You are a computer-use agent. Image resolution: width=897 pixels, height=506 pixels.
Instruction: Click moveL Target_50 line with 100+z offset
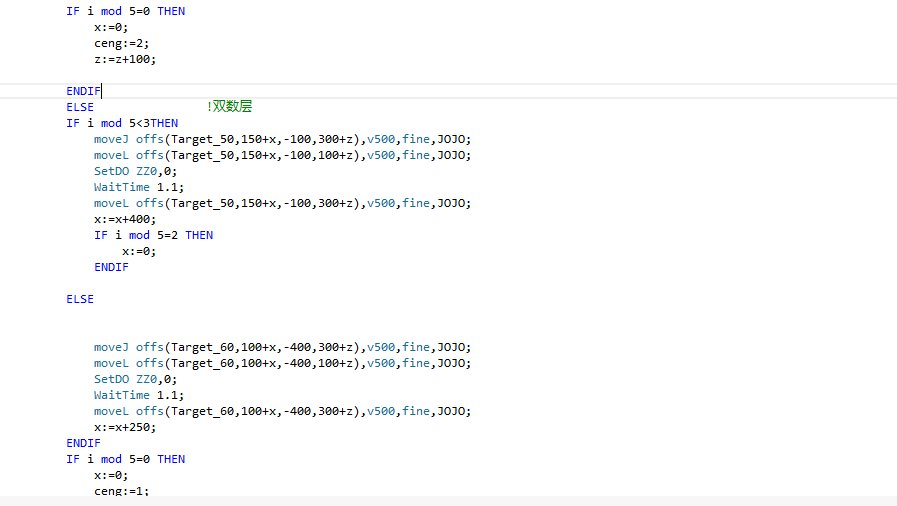pyautogui.click(x=281, y=155)
